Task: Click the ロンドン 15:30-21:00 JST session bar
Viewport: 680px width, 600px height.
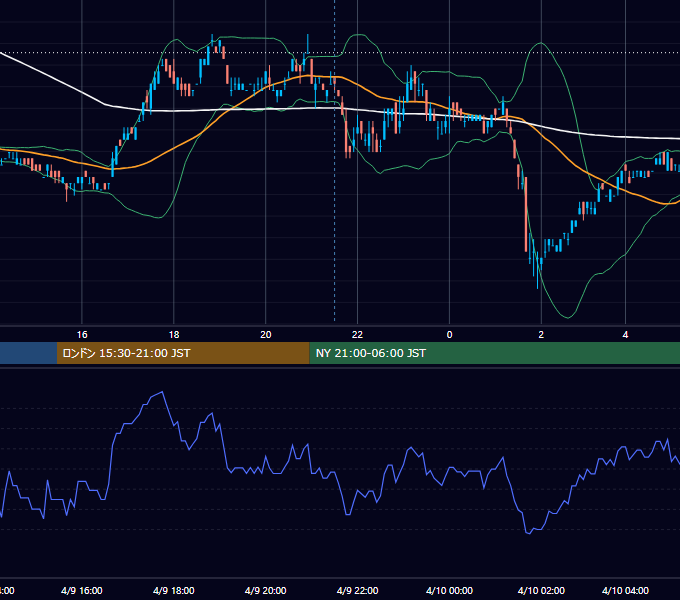Action: point(183,353)
